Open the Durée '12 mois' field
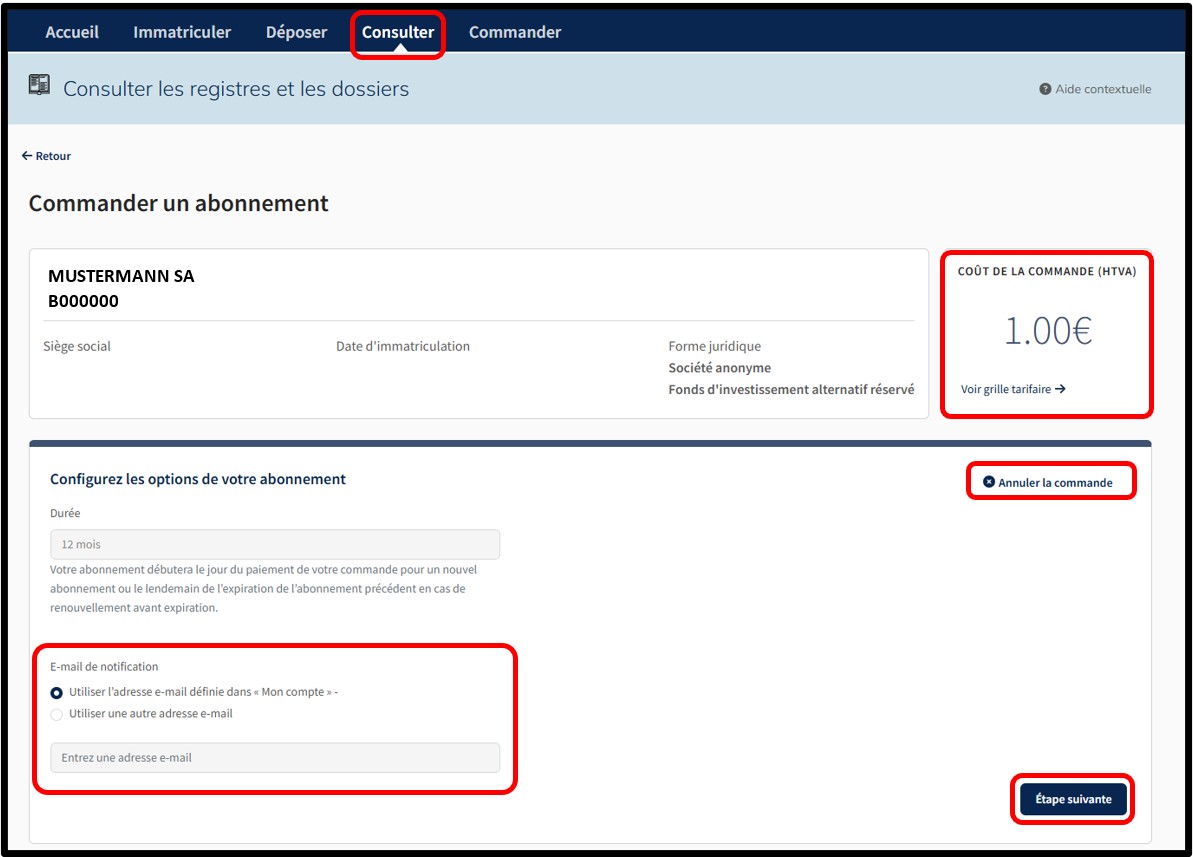 [275, 545]
